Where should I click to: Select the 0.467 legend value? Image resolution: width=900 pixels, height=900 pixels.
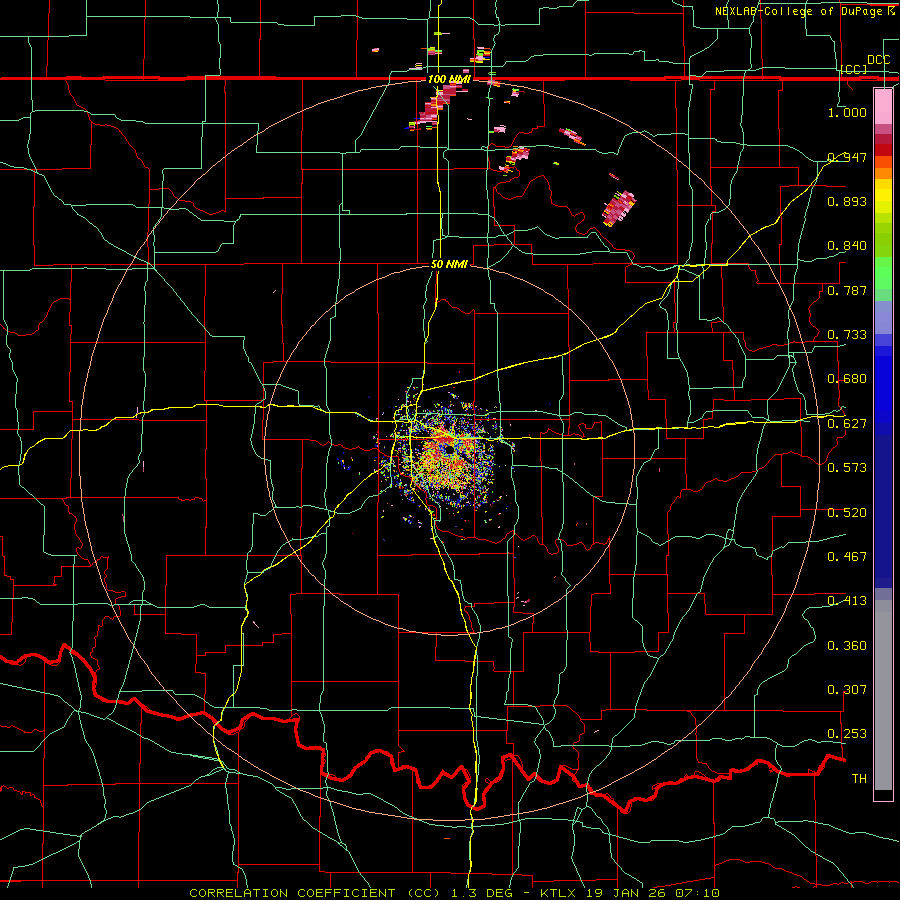coord(847,557)
